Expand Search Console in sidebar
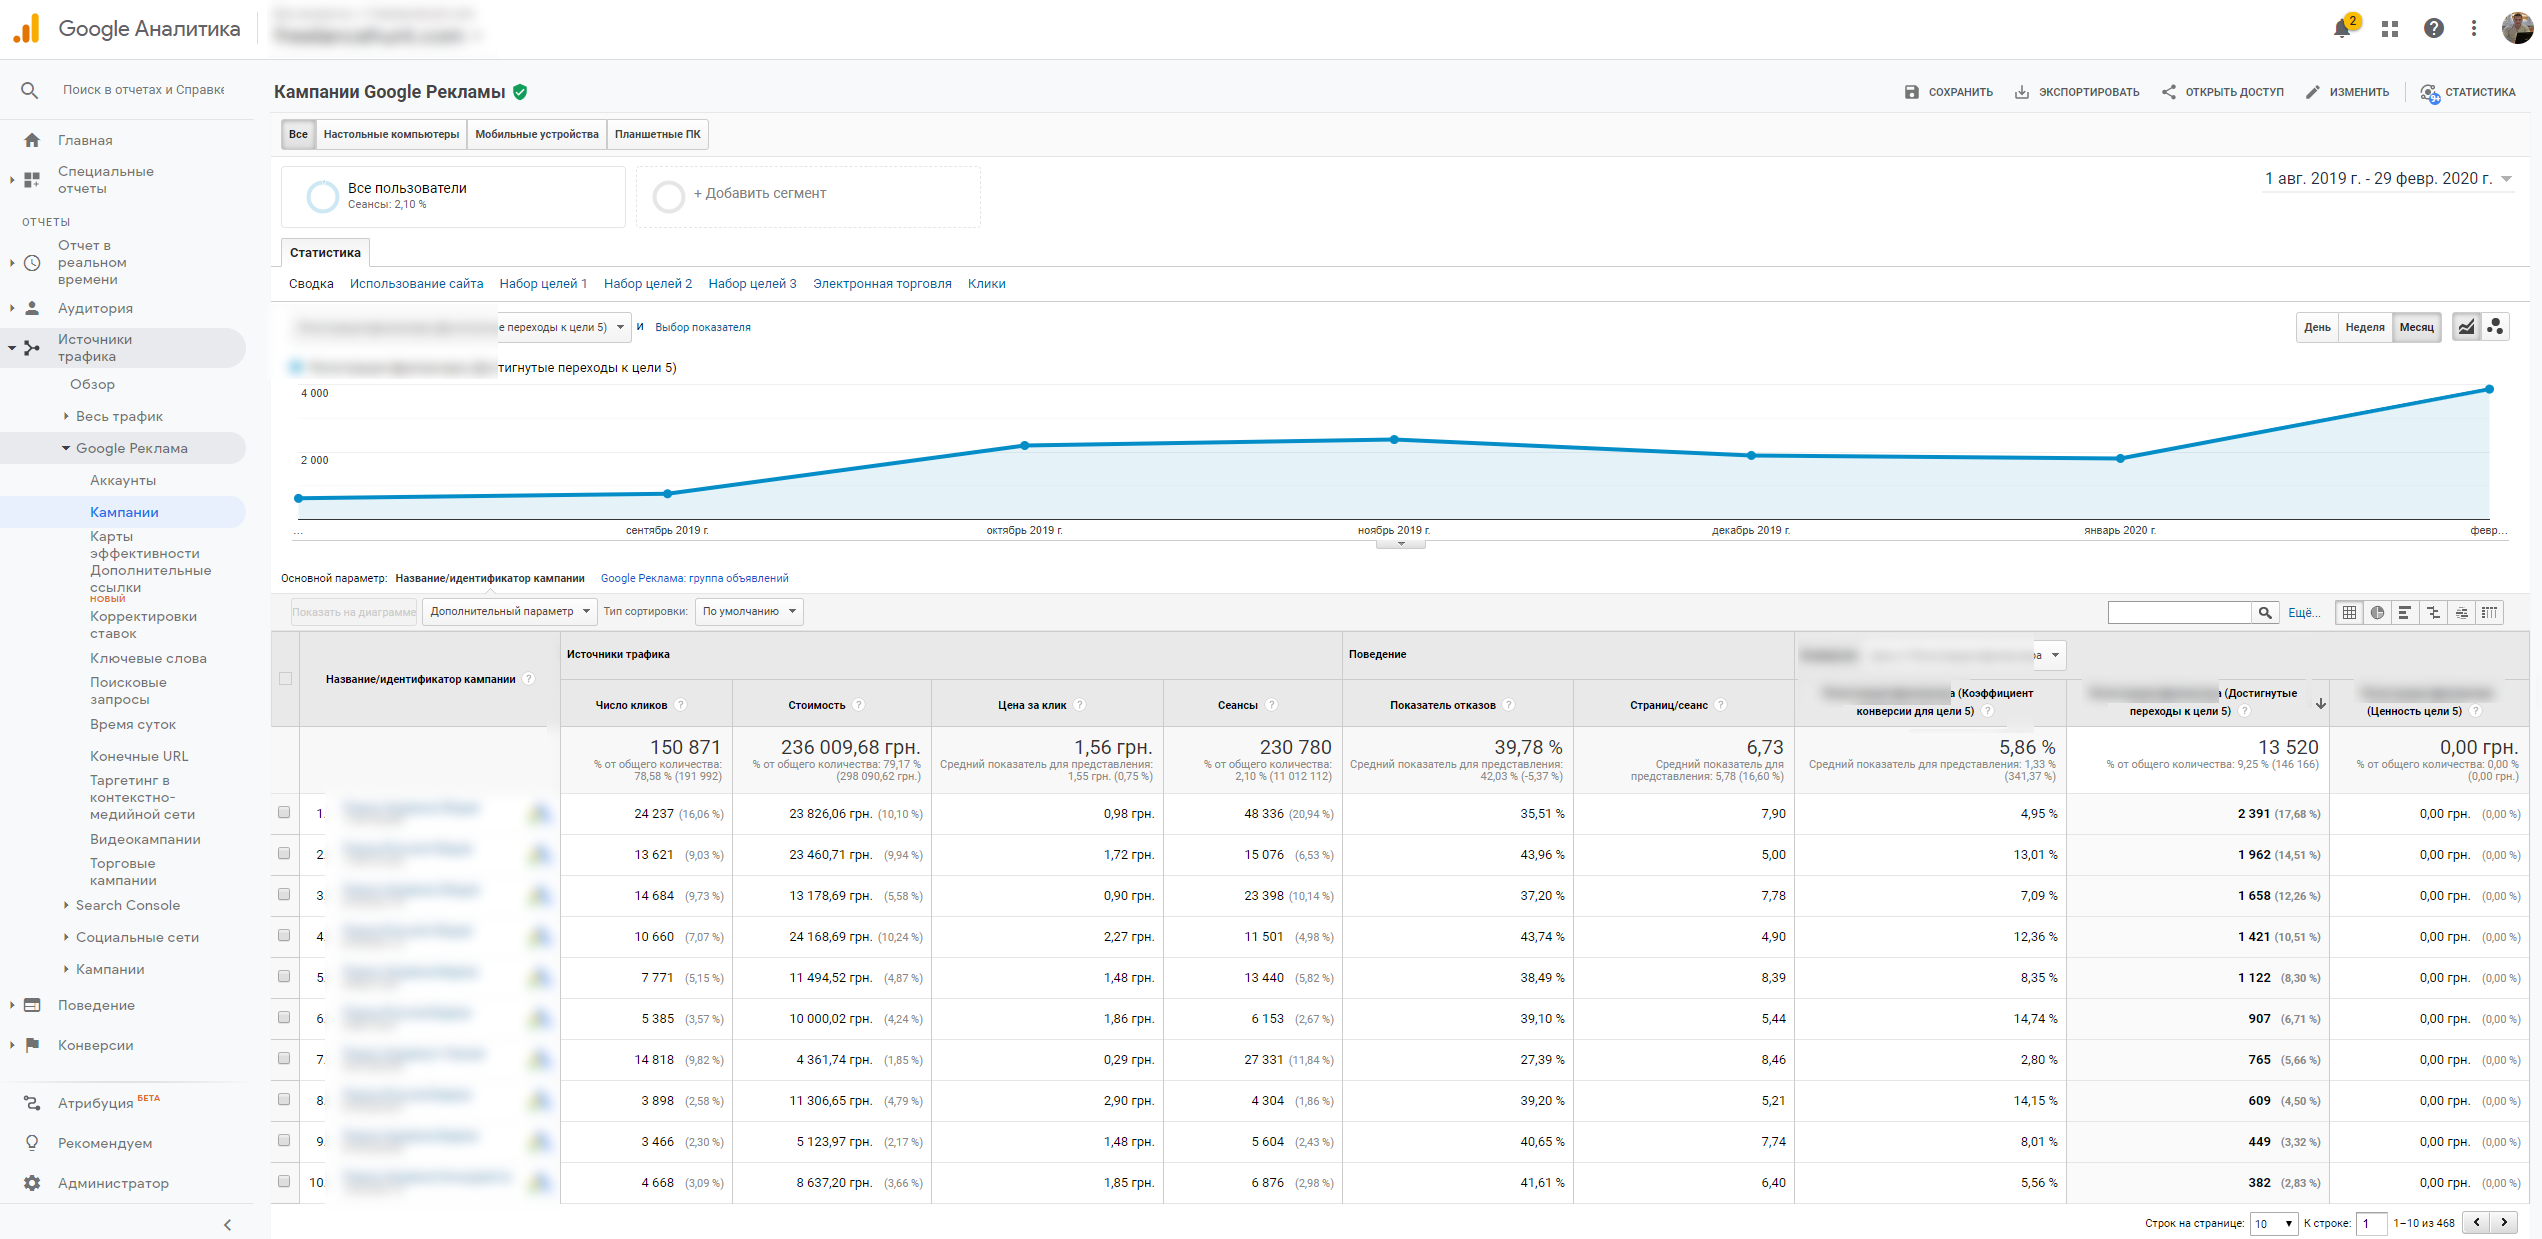The width and height of the screenshot is (2542, 1239). tap(127, 906)
